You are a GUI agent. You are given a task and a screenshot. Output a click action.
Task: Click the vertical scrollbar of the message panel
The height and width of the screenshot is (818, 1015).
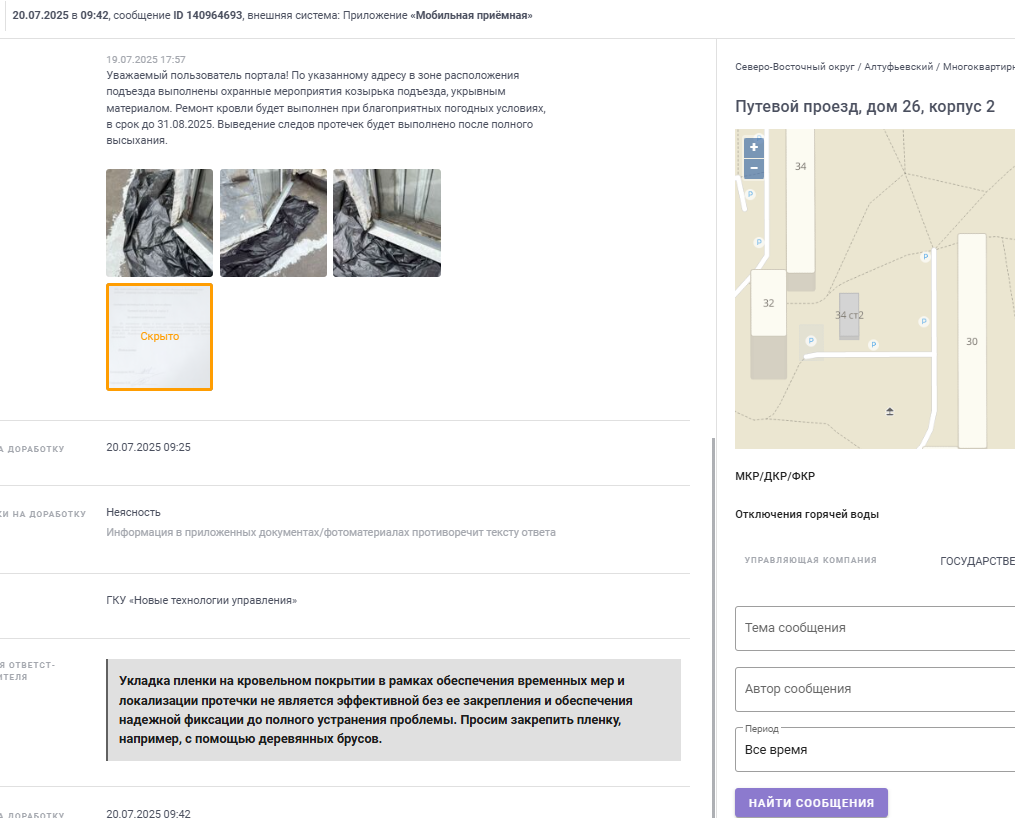(713, 626)
